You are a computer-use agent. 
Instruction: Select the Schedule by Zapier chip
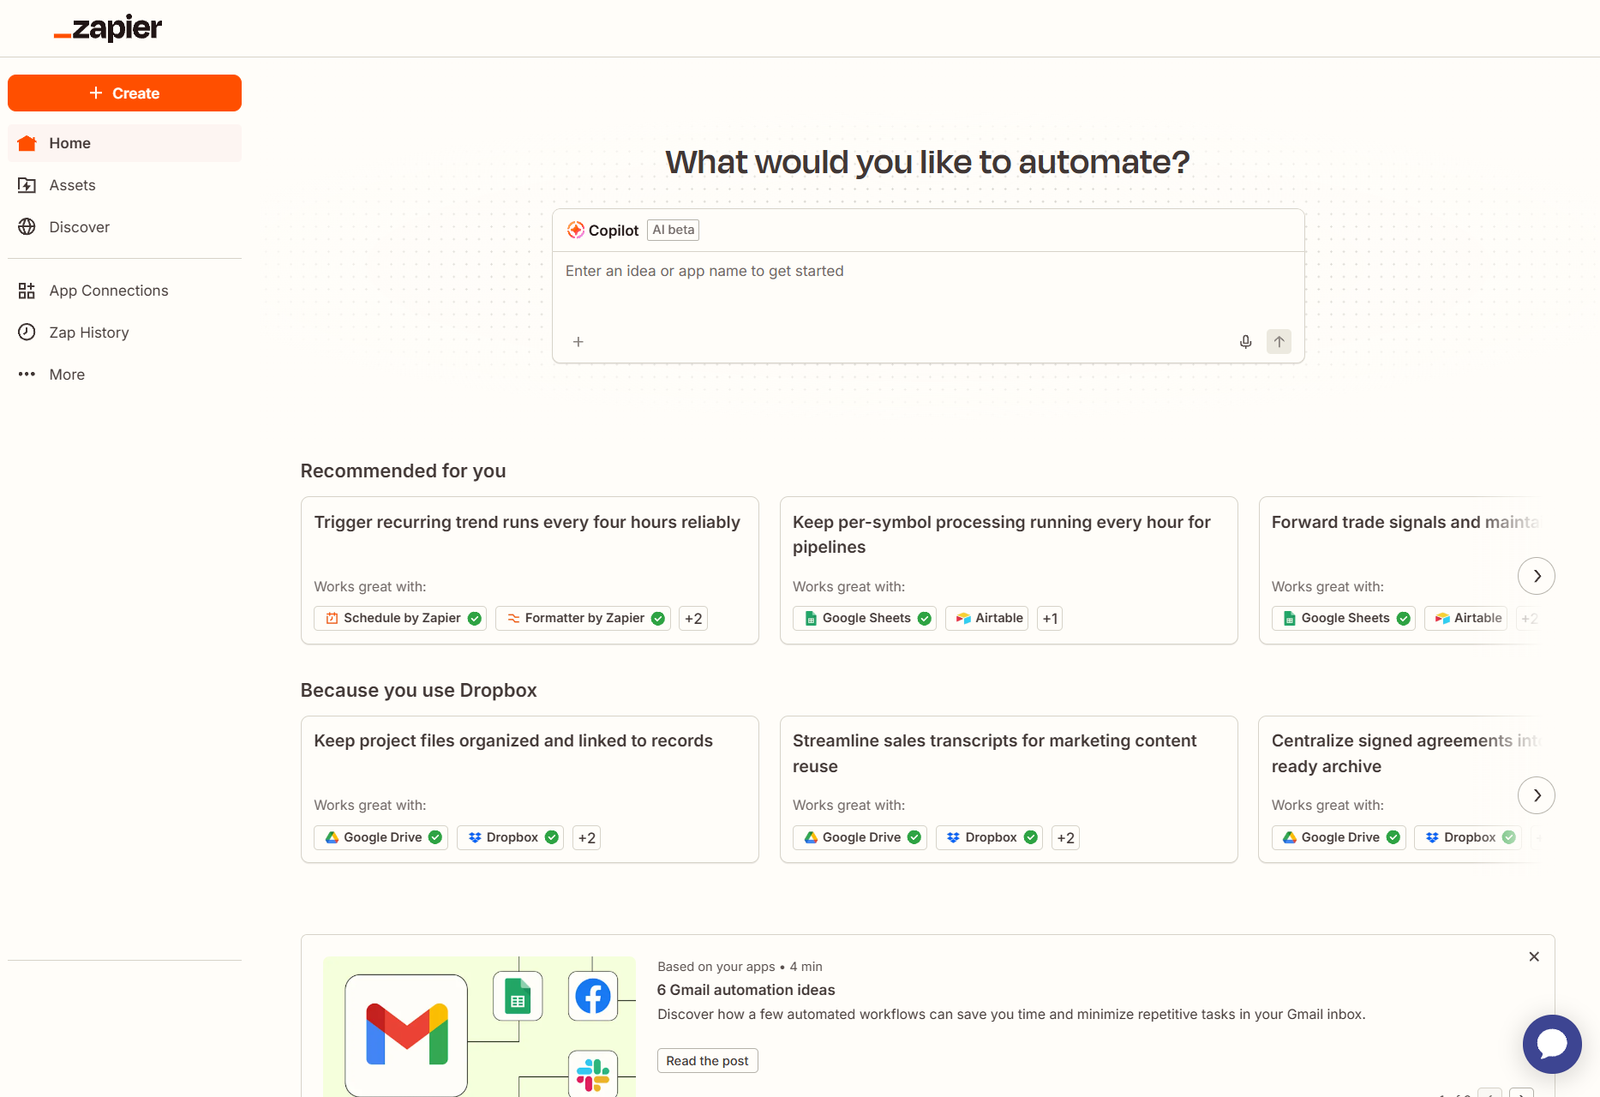click(x=400, y=619)
